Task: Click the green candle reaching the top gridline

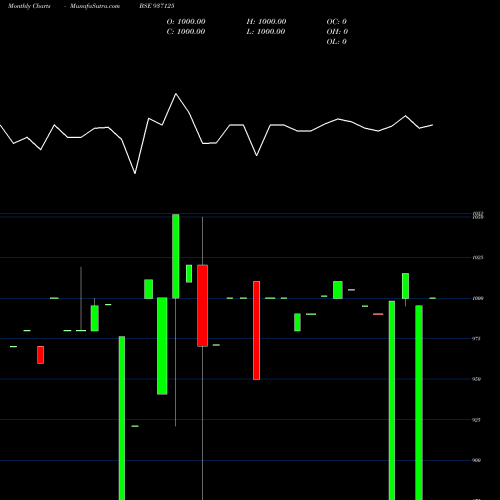Action: click(x=176, y=256)
